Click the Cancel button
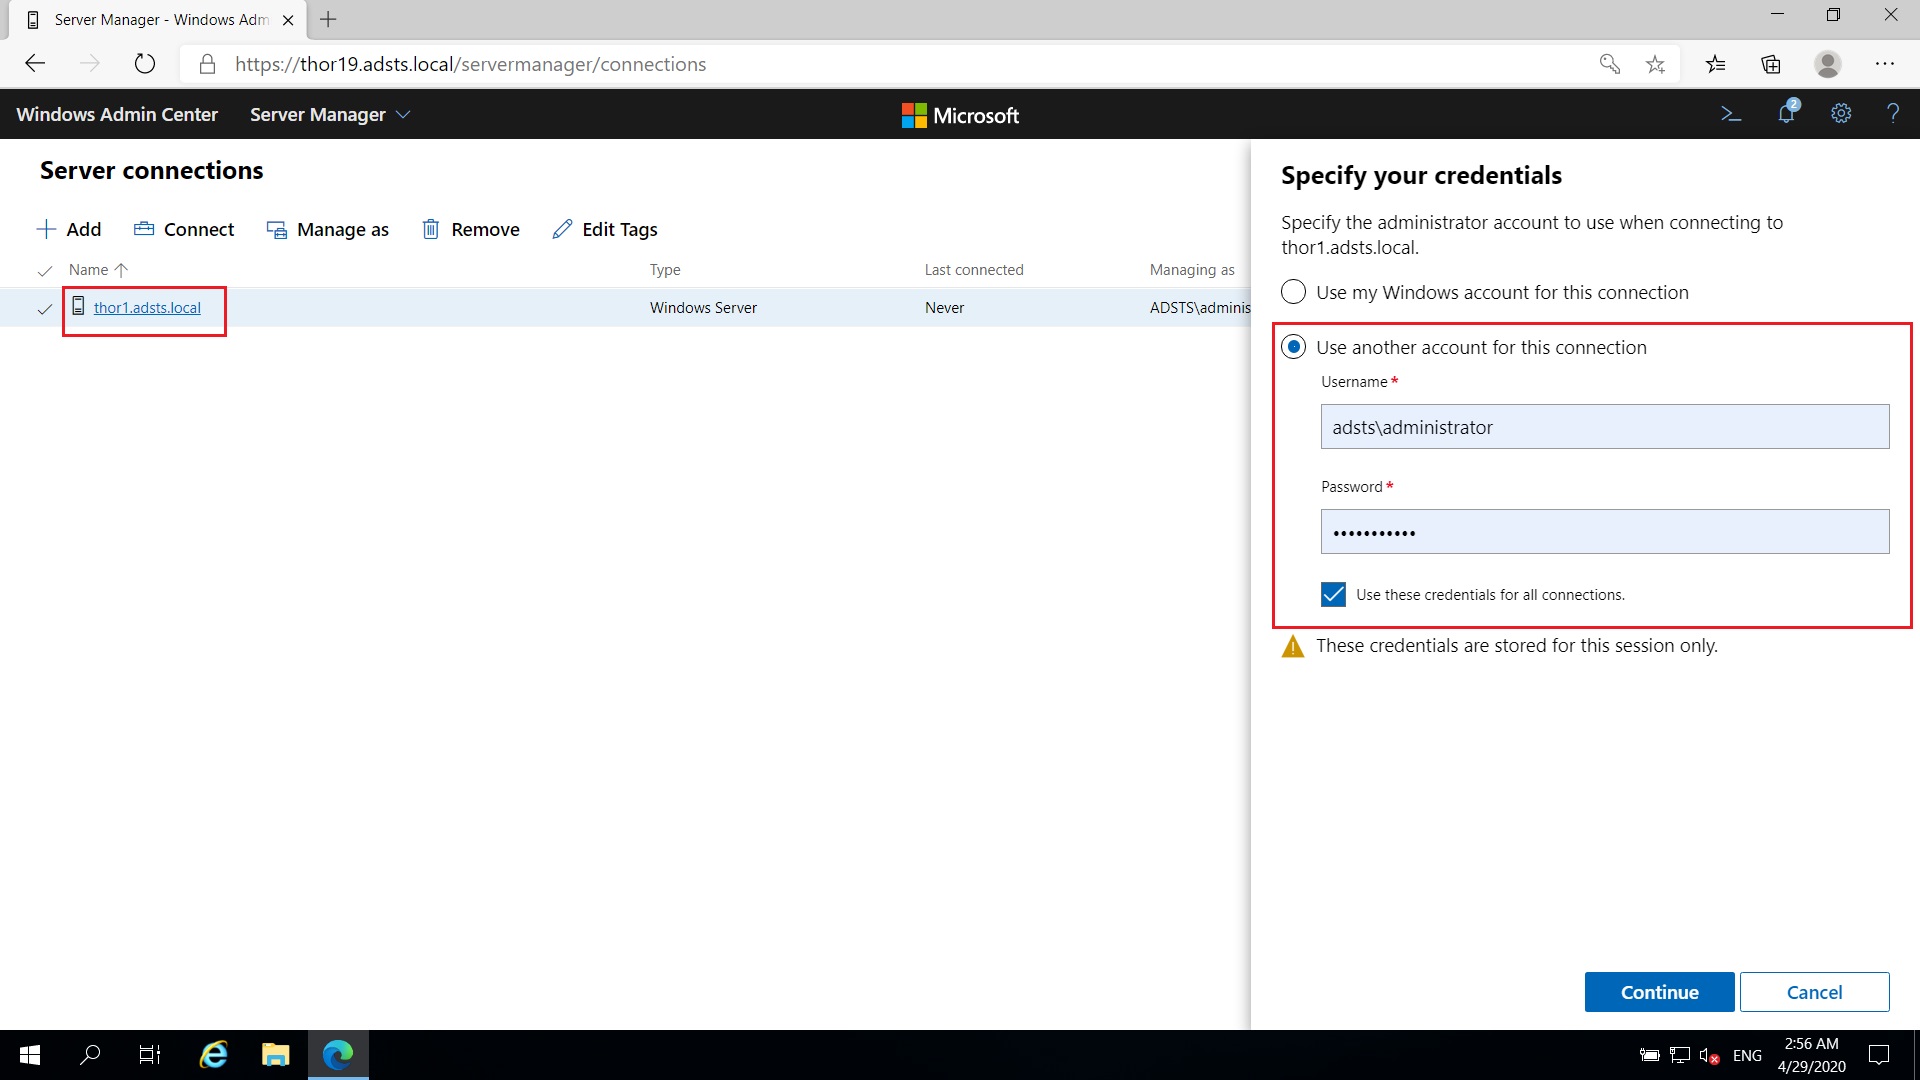 pos(1814,992)
